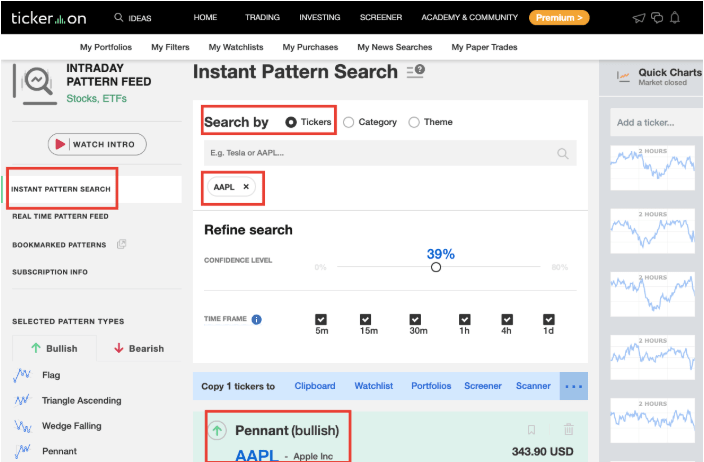The image size is (704, 462).
Task: Click the ticker search field magnifier icon
Action: point(563,154)
